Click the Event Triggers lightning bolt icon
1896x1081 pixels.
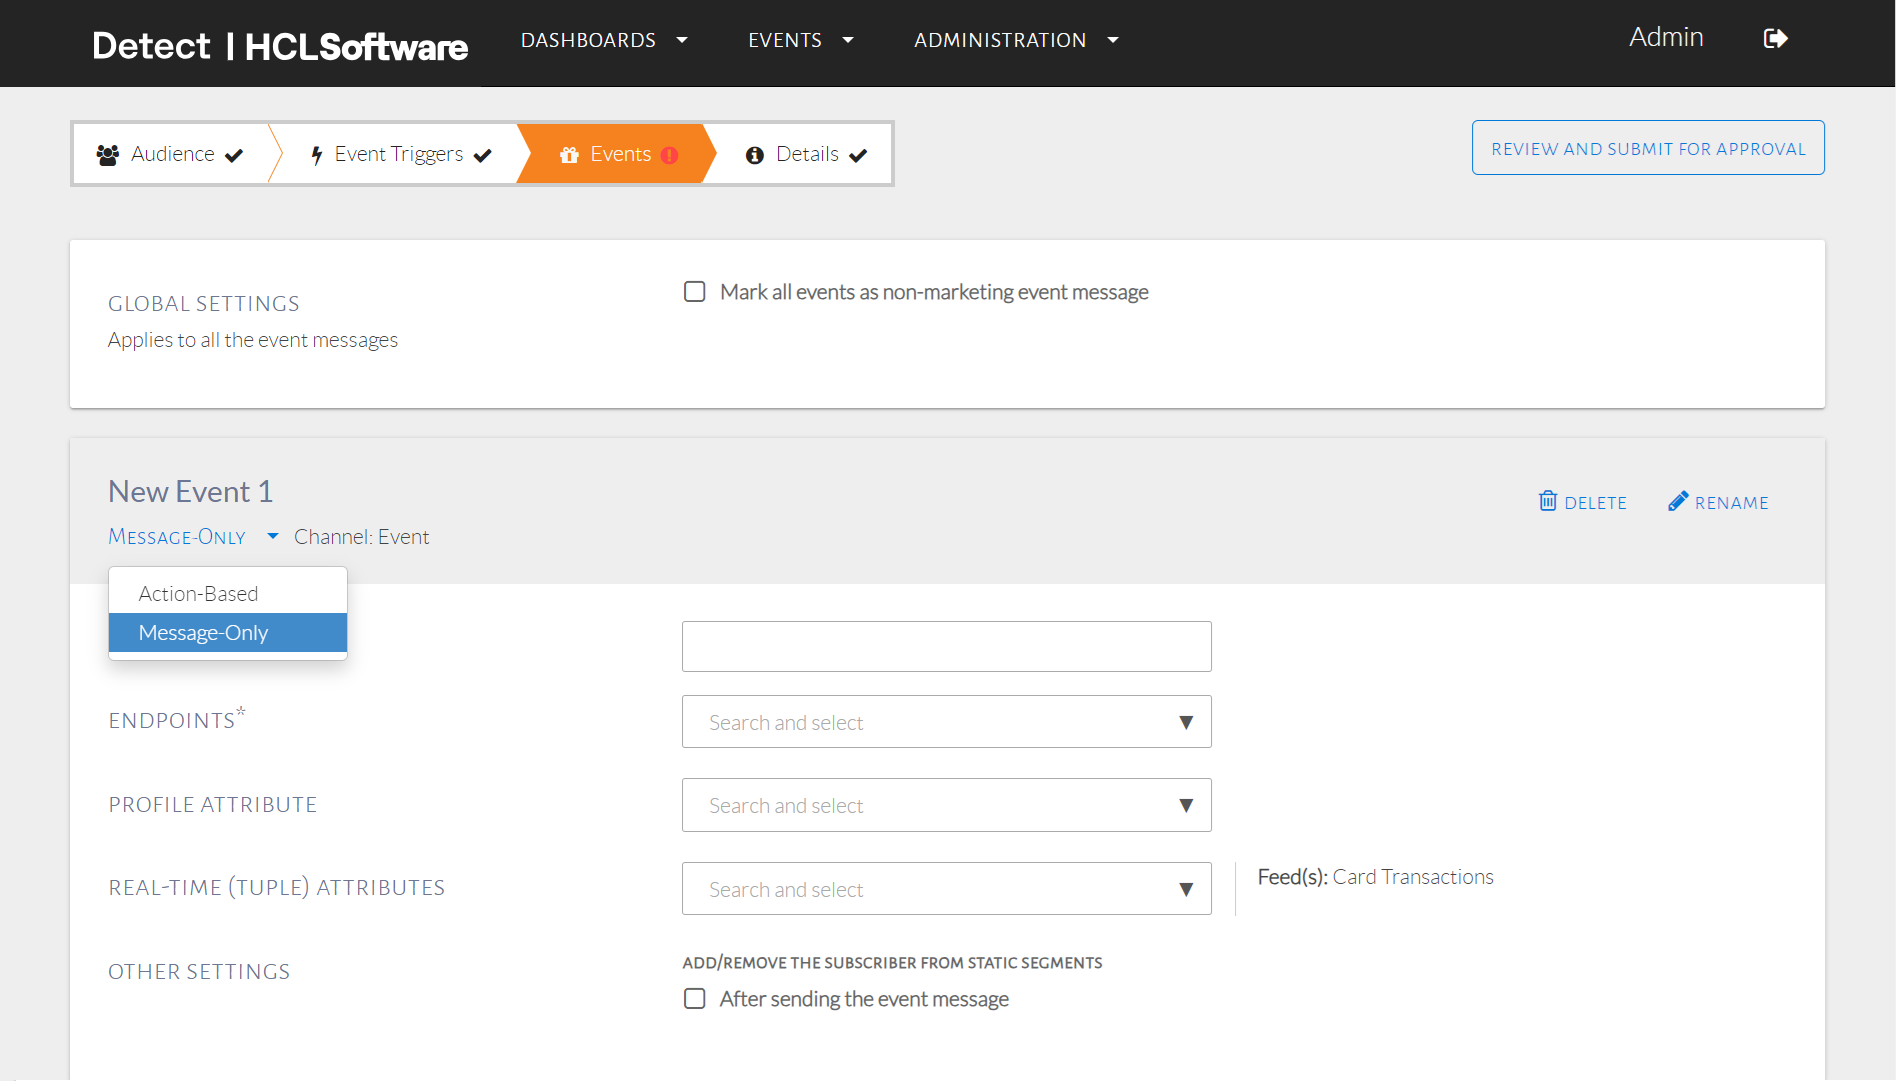(317, 155)
